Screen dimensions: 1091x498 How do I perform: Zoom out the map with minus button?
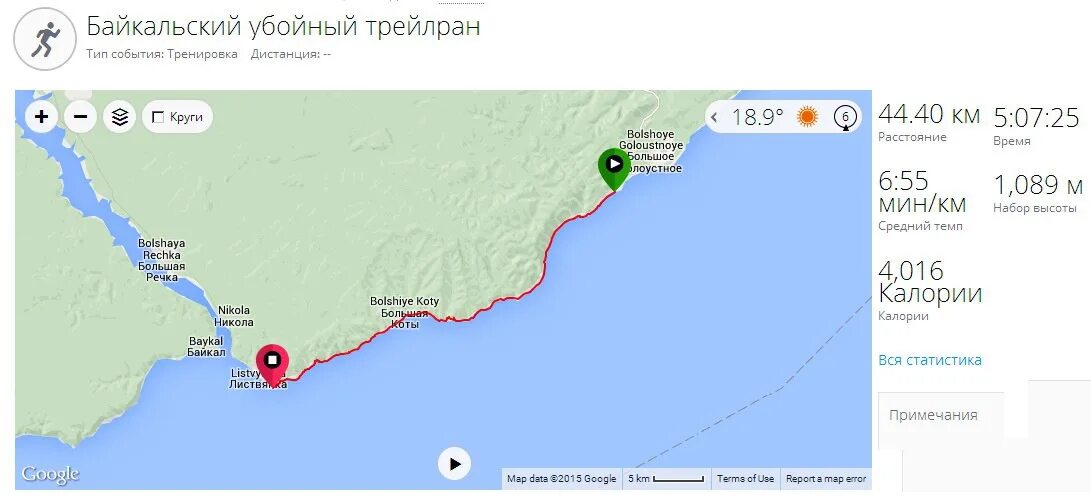80,117
